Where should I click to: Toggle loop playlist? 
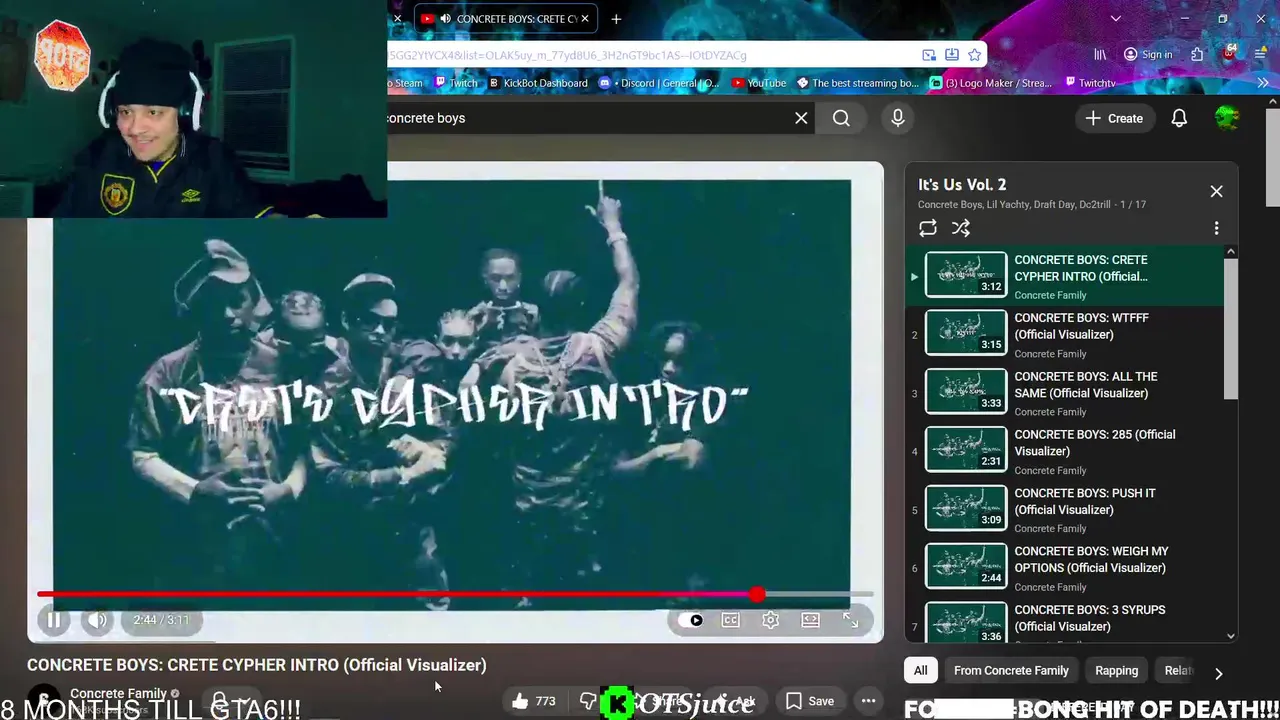[928, 228]
